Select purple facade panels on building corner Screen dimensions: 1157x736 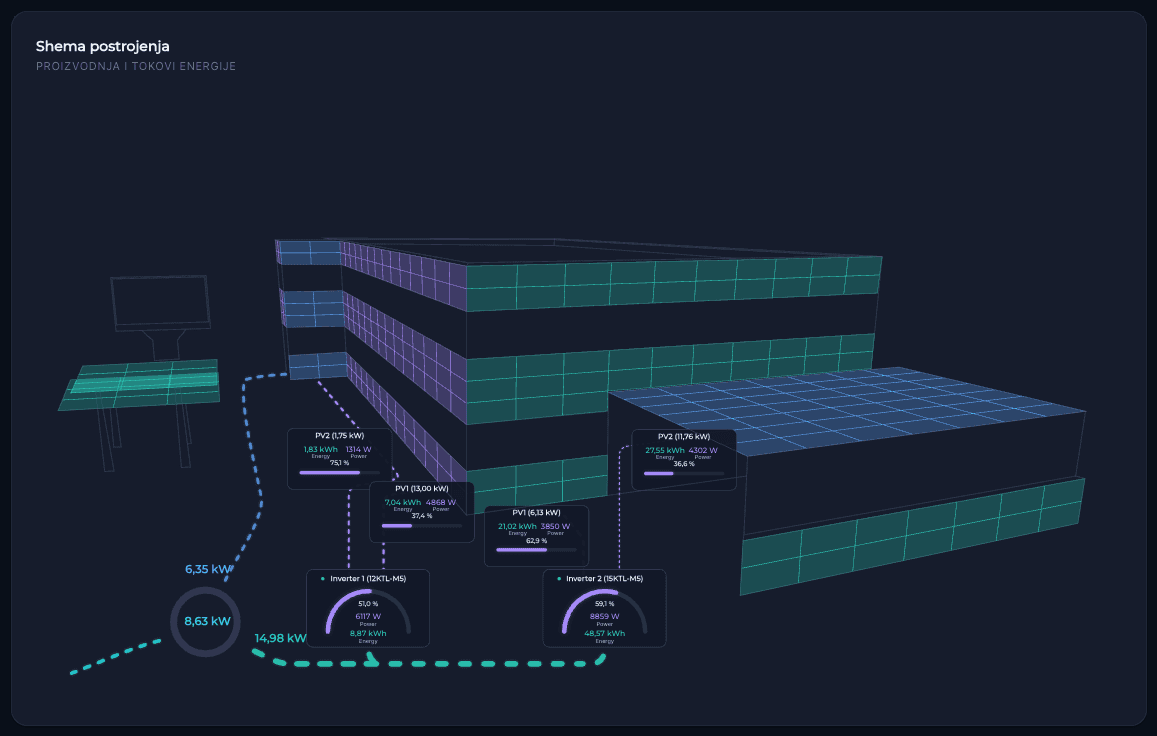[404, 347]
